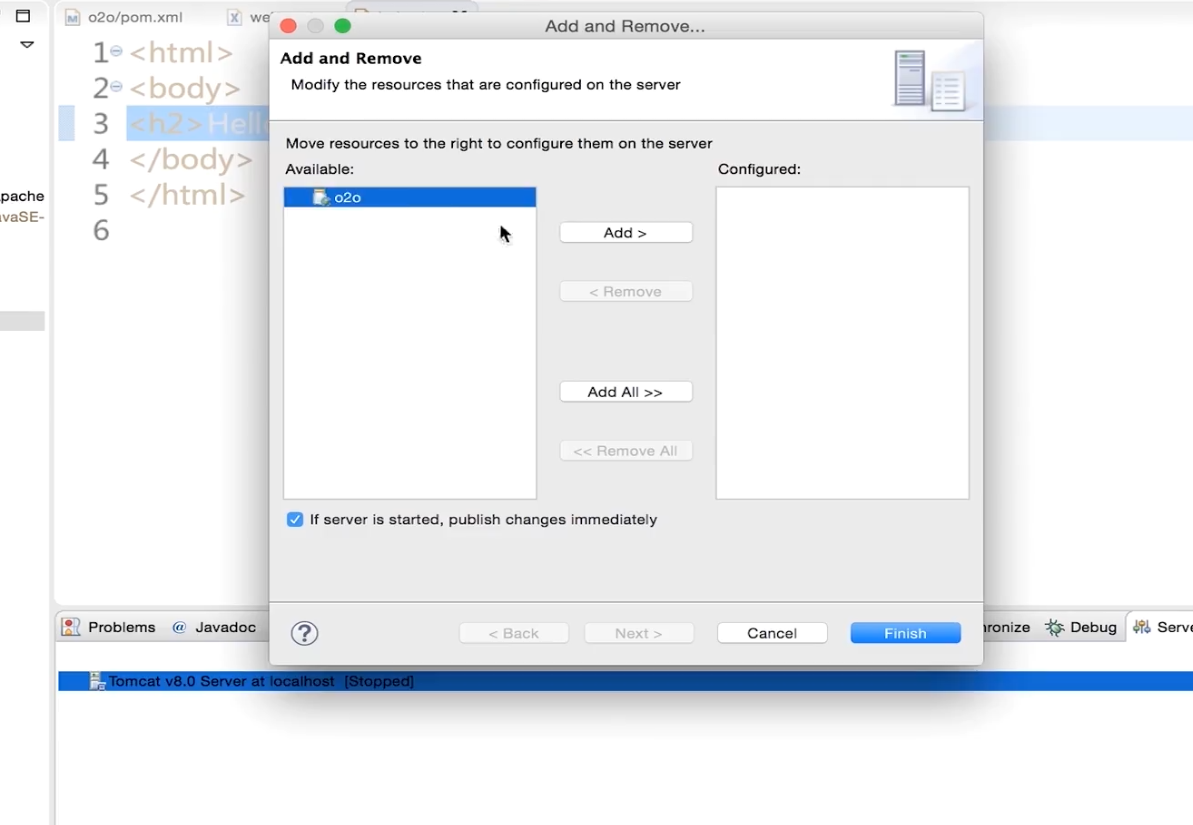The height and width of the screenshot is (825, 1193).
Task: Click the Cancel button
Action: (771, 633)
